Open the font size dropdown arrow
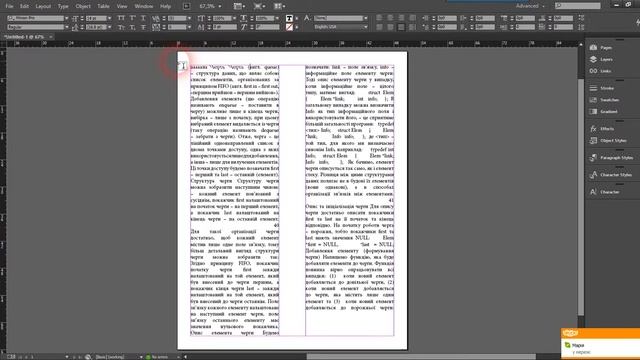Image resolution: width=640 pixels, height=360 pixels. [109, 18]
